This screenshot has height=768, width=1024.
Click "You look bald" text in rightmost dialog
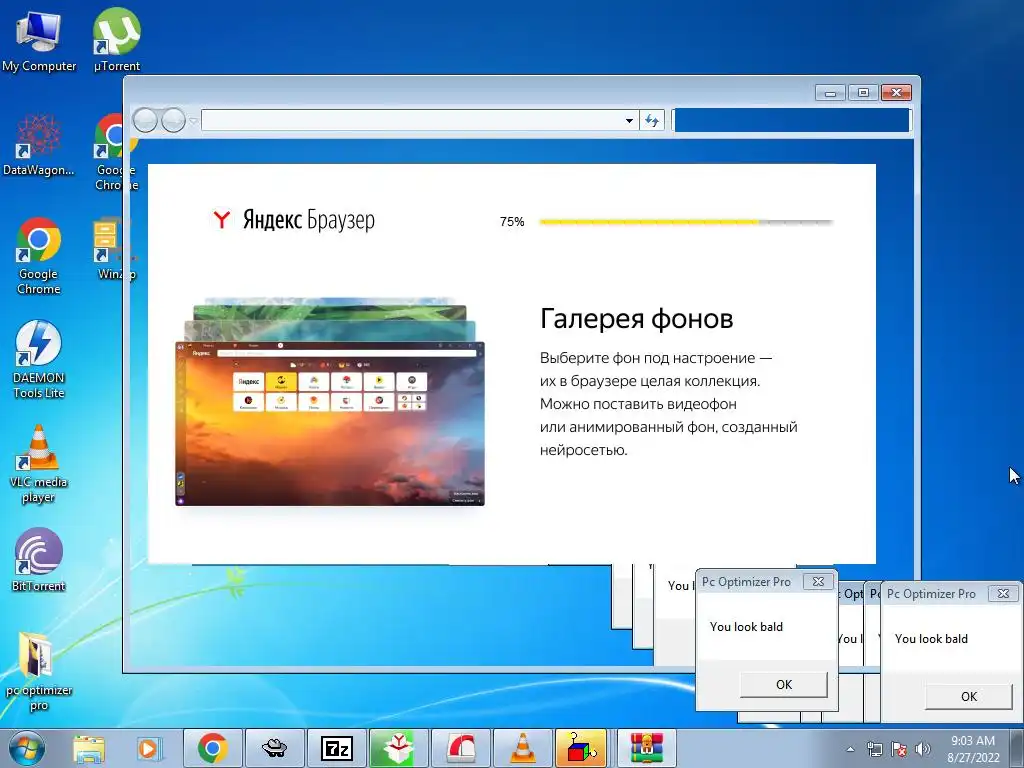[931, 639]
